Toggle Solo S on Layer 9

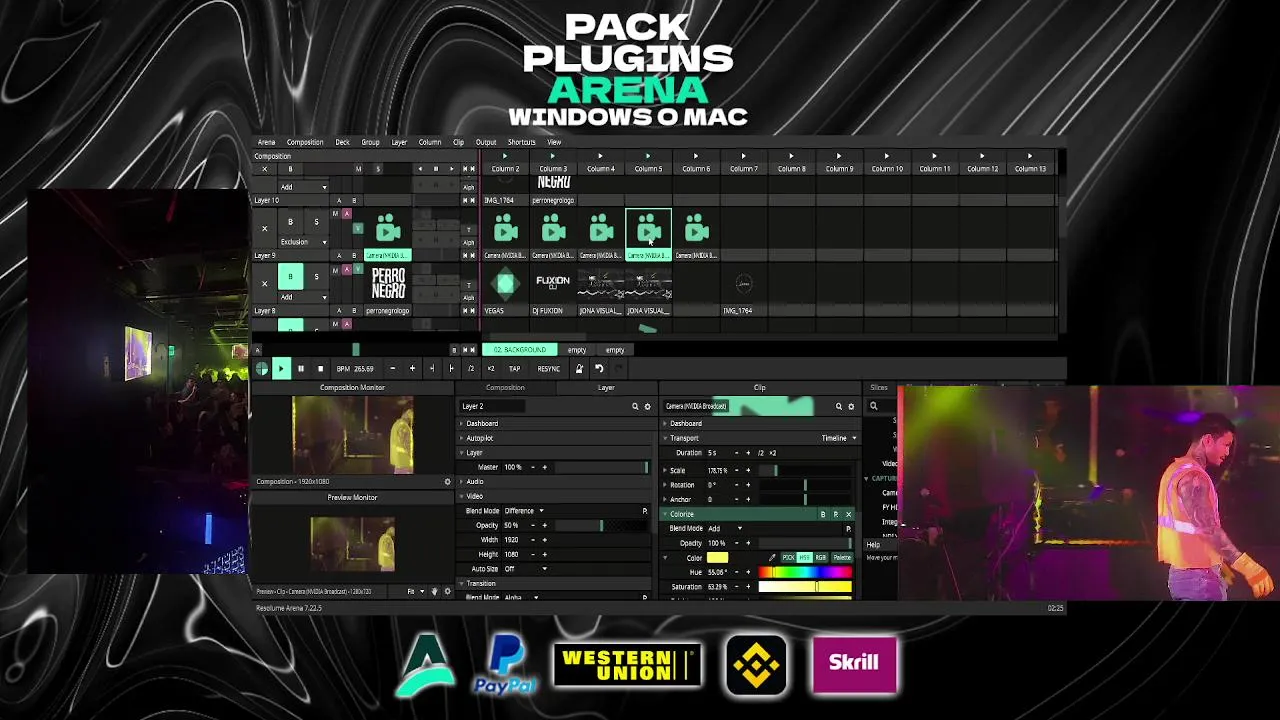click(316, 222)
